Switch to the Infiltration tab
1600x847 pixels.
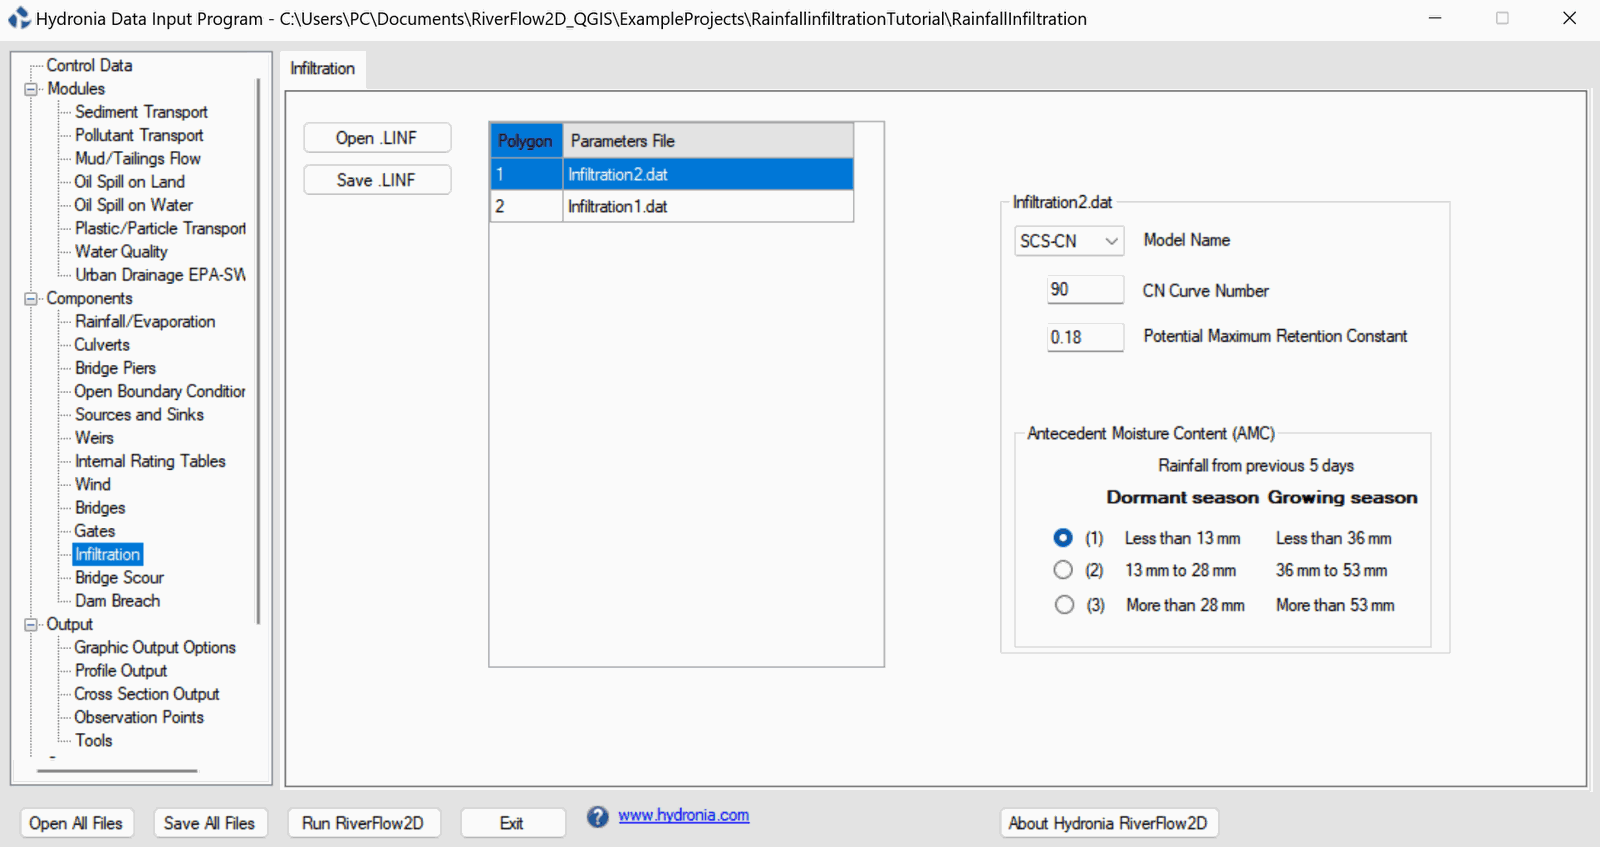(x=322, y=68)
